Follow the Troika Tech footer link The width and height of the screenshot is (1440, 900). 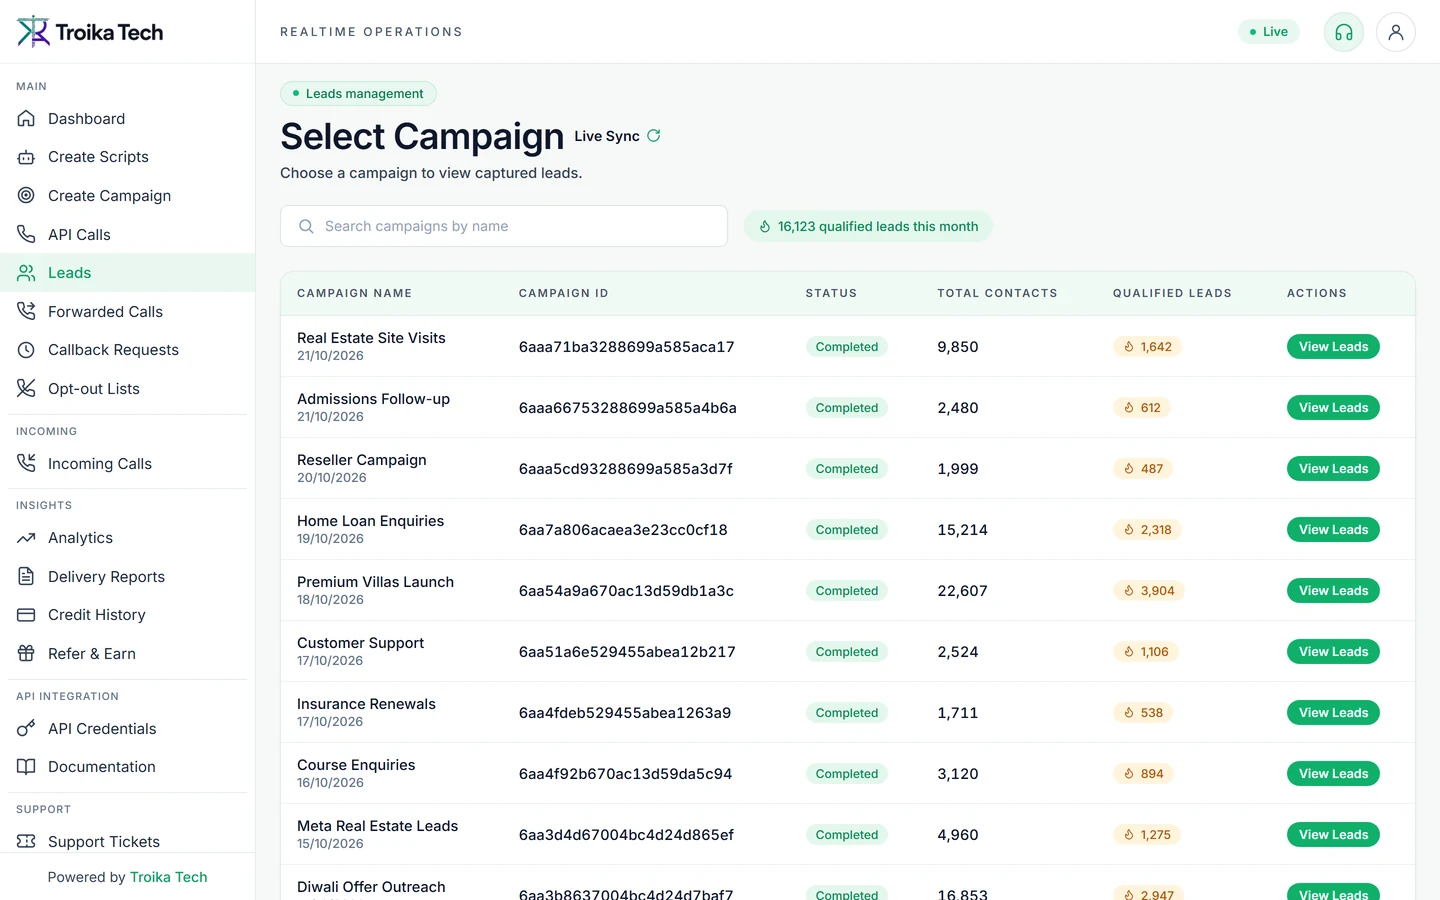[x=168, y=877]
